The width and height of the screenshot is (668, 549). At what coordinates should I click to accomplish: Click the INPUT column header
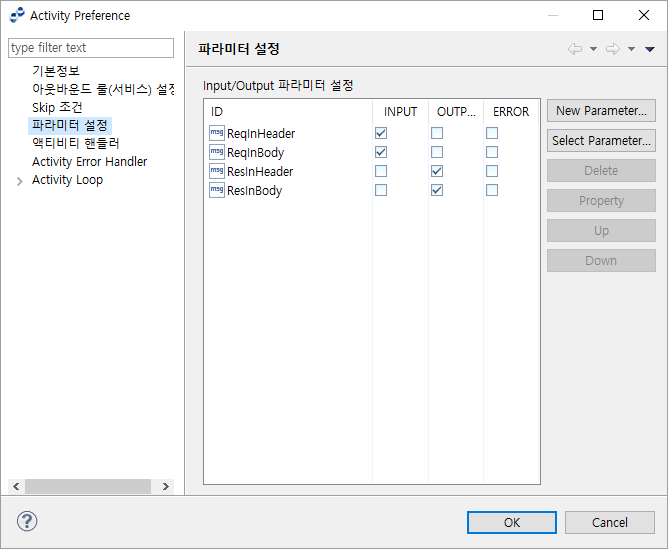pos(400,112)
